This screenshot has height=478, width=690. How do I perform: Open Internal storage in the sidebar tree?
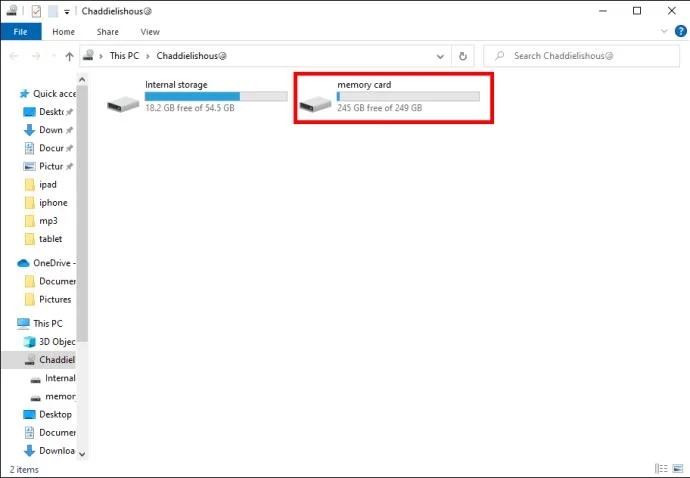point(53,378)
